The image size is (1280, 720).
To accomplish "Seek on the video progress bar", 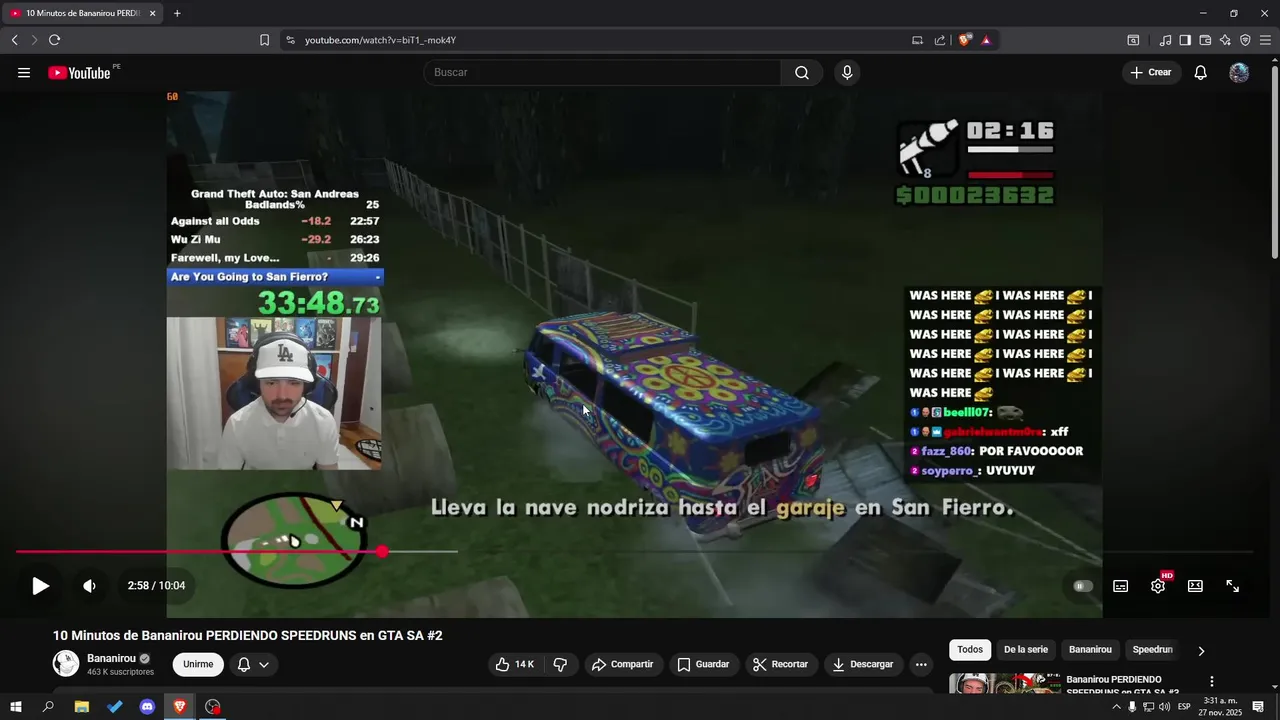I will point(634,552).
